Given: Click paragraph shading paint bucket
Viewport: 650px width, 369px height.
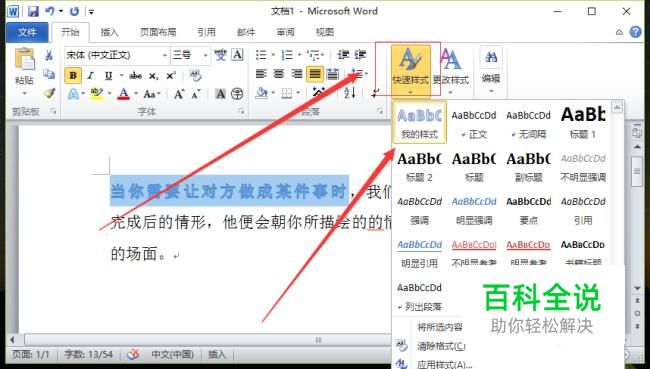Looking at the screenshot, I should pyautogui.click(x=262, y=93).
